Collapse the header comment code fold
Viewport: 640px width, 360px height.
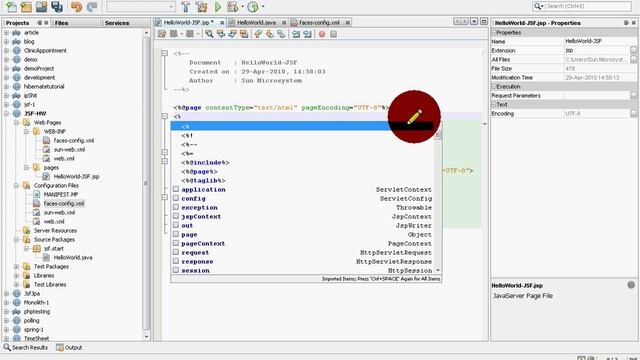164,53
